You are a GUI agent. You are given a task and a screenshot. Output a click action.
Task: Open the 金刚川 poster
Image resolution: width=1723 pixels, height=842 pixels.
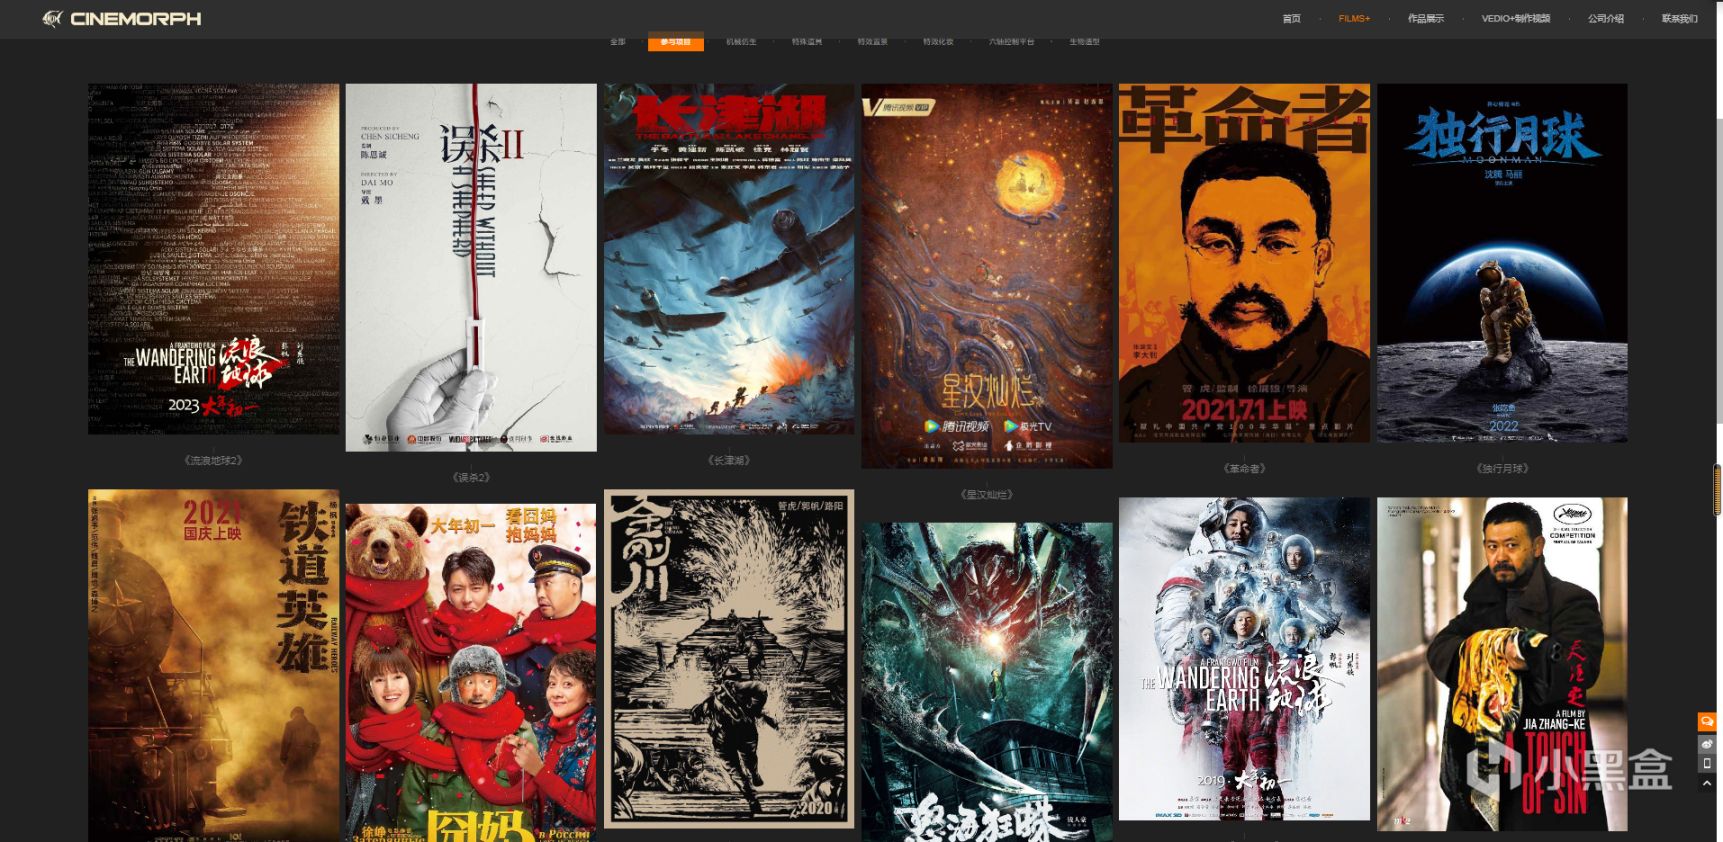tap(729, 659)
